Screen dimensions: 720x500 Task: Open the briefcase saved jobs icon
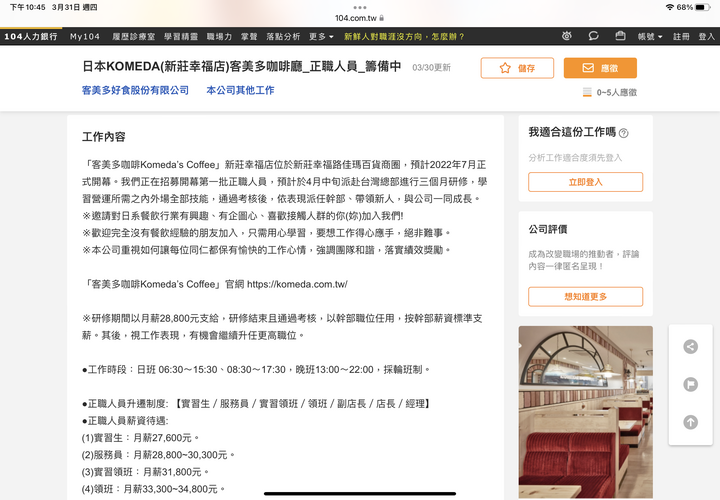click(620, 36)
